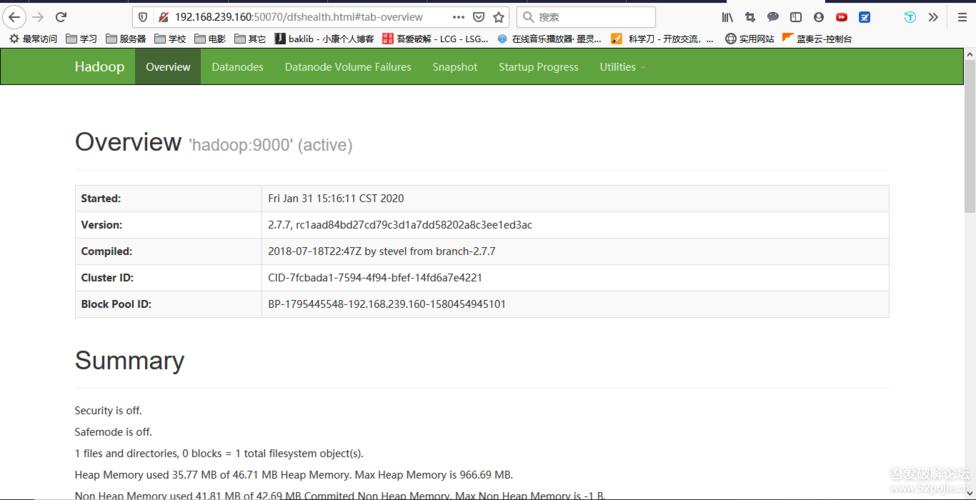Open Datanode Volume Failures tab
This screenshot has height=500, width=976.
click(x=348, y=67)
